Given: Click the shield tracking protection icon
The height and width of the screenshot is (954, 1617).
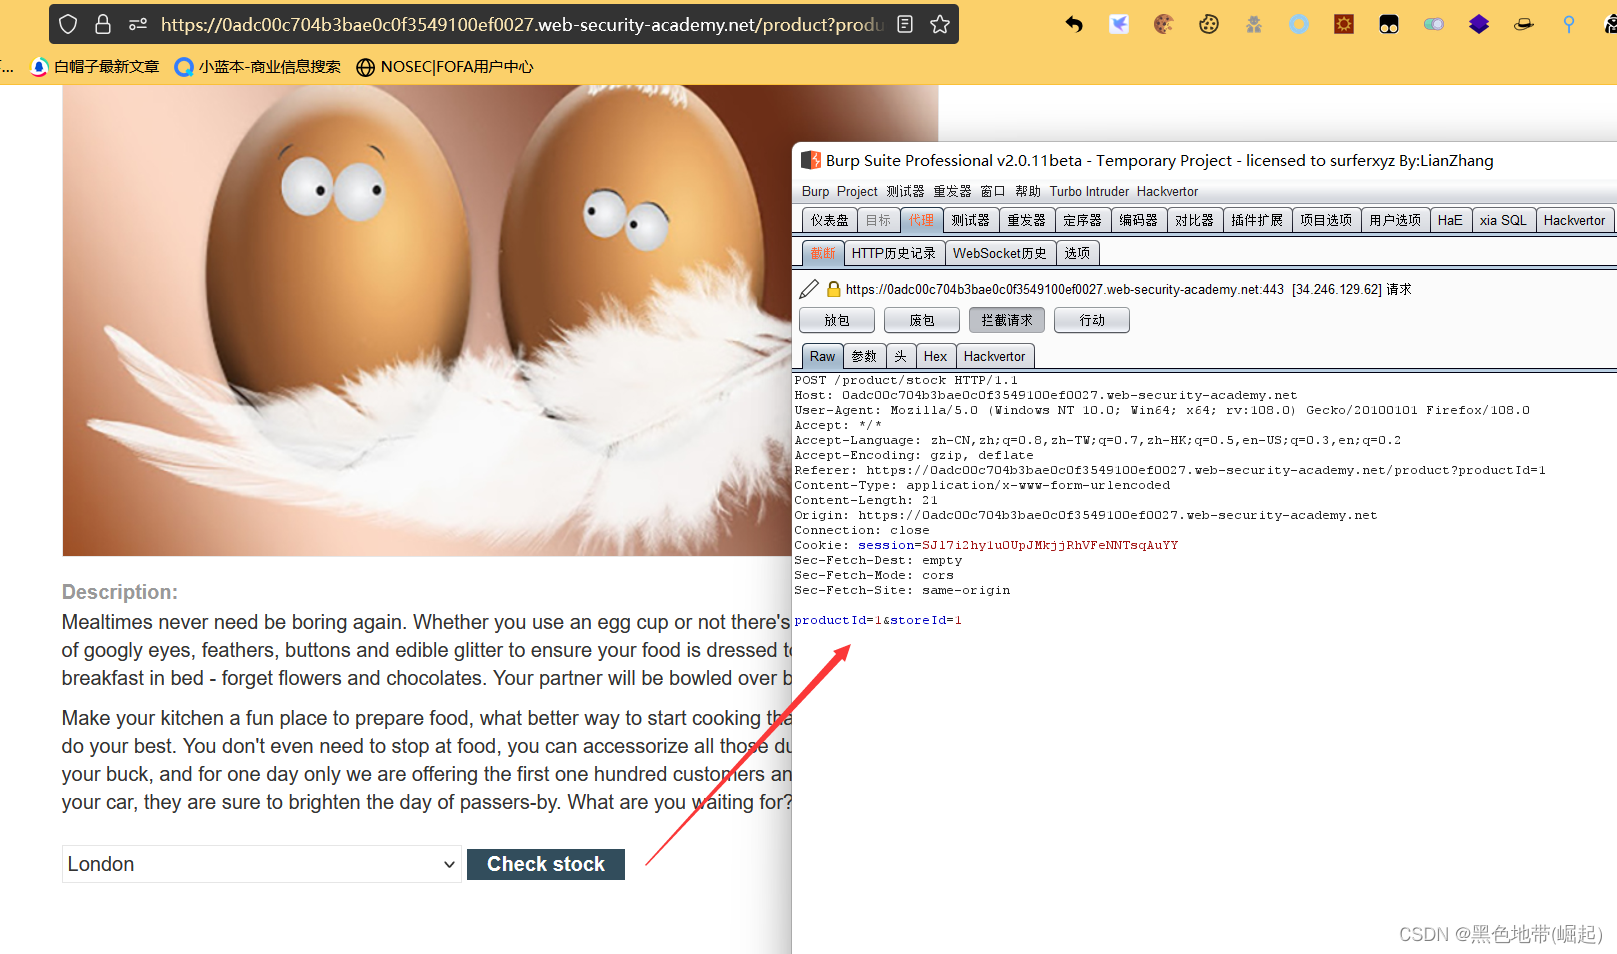Looking at the screenshot, I should point(68,24).
